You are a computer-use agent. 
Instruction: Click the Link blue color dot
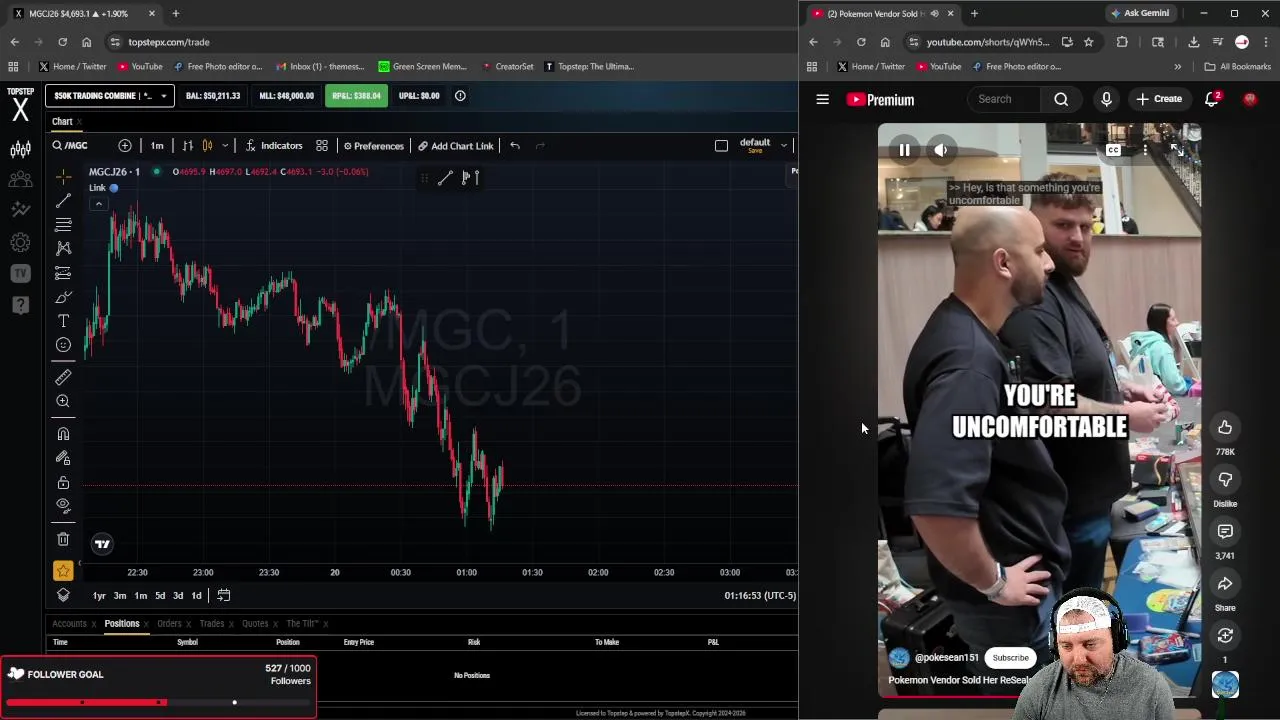[113, 188]
